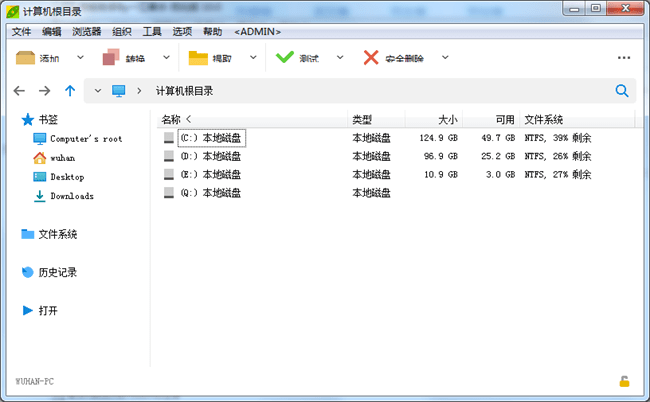Click the History clock icon
This screenshot has height=402, width=650.
[27, 272]
